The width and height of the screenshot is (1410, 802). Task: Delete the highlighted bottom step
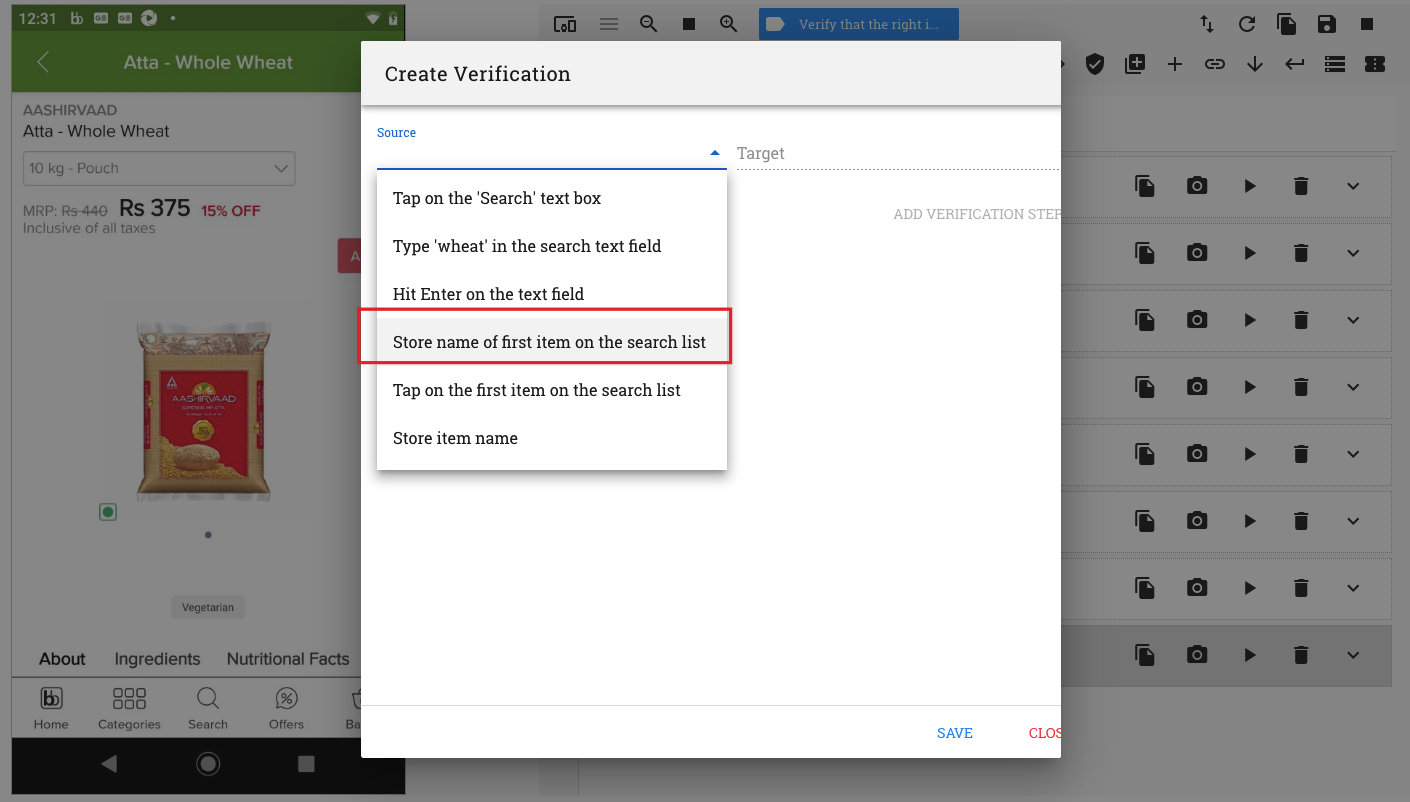coord(1301,655)
